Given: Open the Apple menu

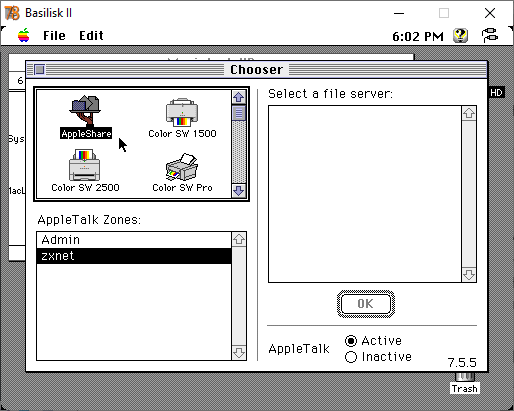Looking at the screenshot, I should coord(24,35).
